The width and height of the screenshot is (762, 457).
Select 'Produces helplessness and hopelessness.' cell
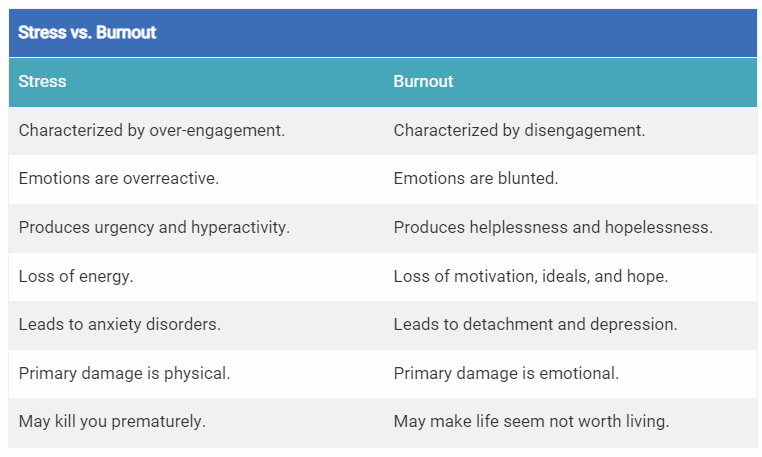click(x=553, y=227)
